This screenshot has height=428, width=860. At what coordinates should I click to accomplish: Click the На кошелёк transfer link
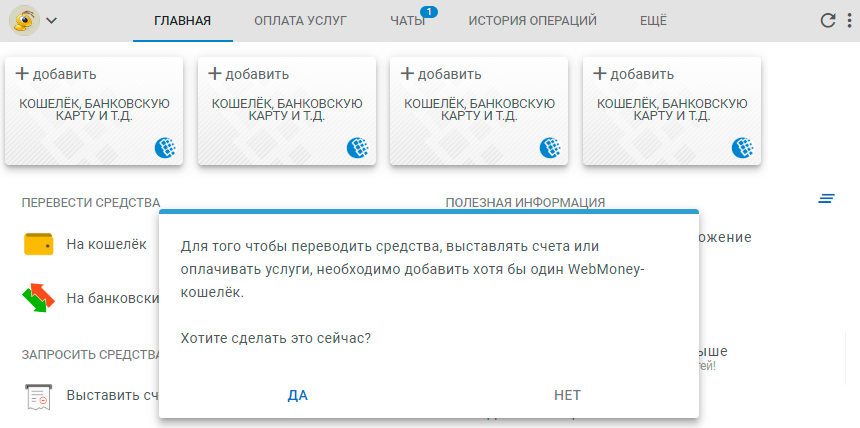pyautogui.click(x=106, y=244)
